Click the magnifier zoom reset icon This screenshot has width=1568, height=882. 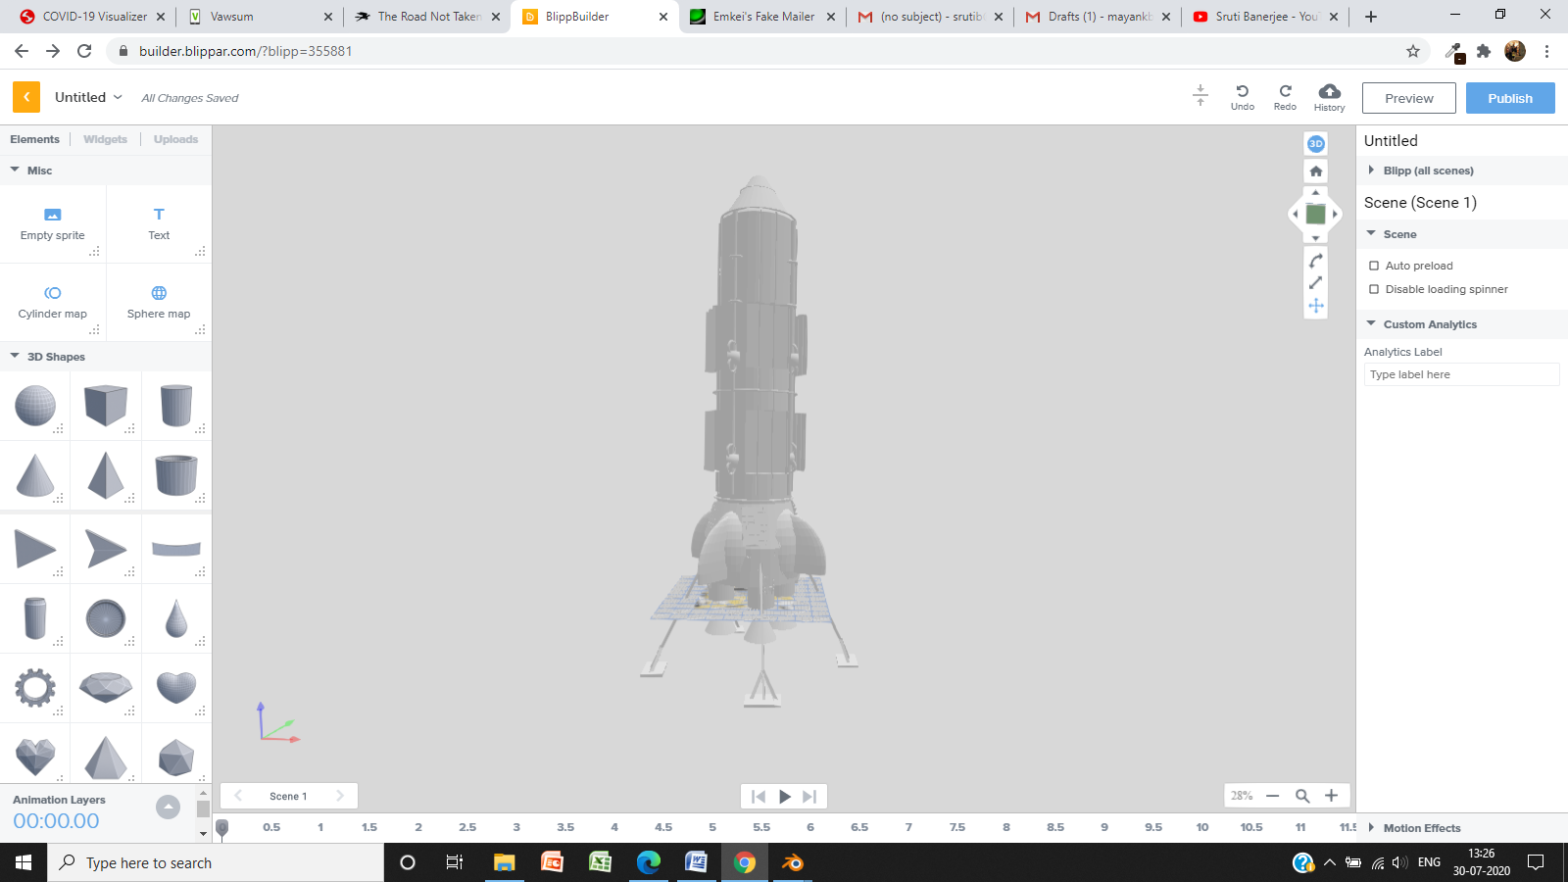(x=1302, y=796)
